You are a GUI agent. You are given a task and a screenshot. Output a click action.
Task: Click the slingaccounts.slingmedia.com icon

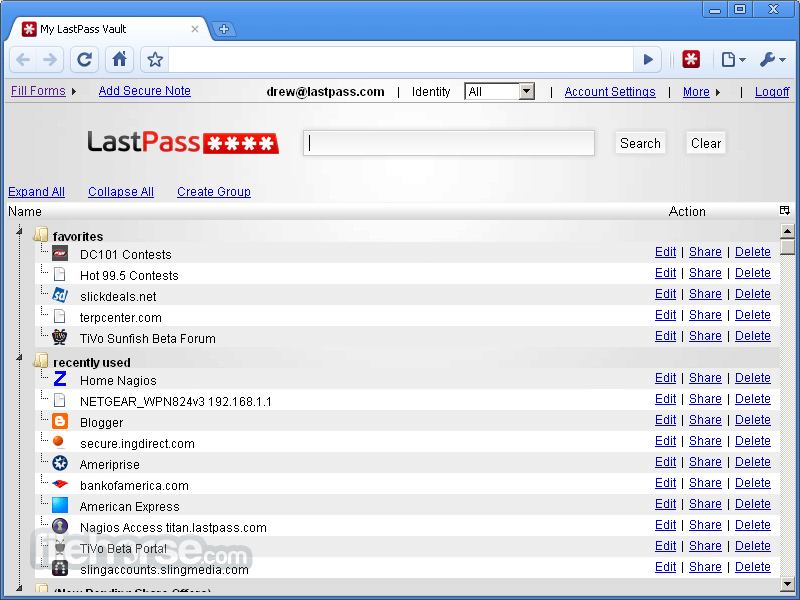[60, 568]
